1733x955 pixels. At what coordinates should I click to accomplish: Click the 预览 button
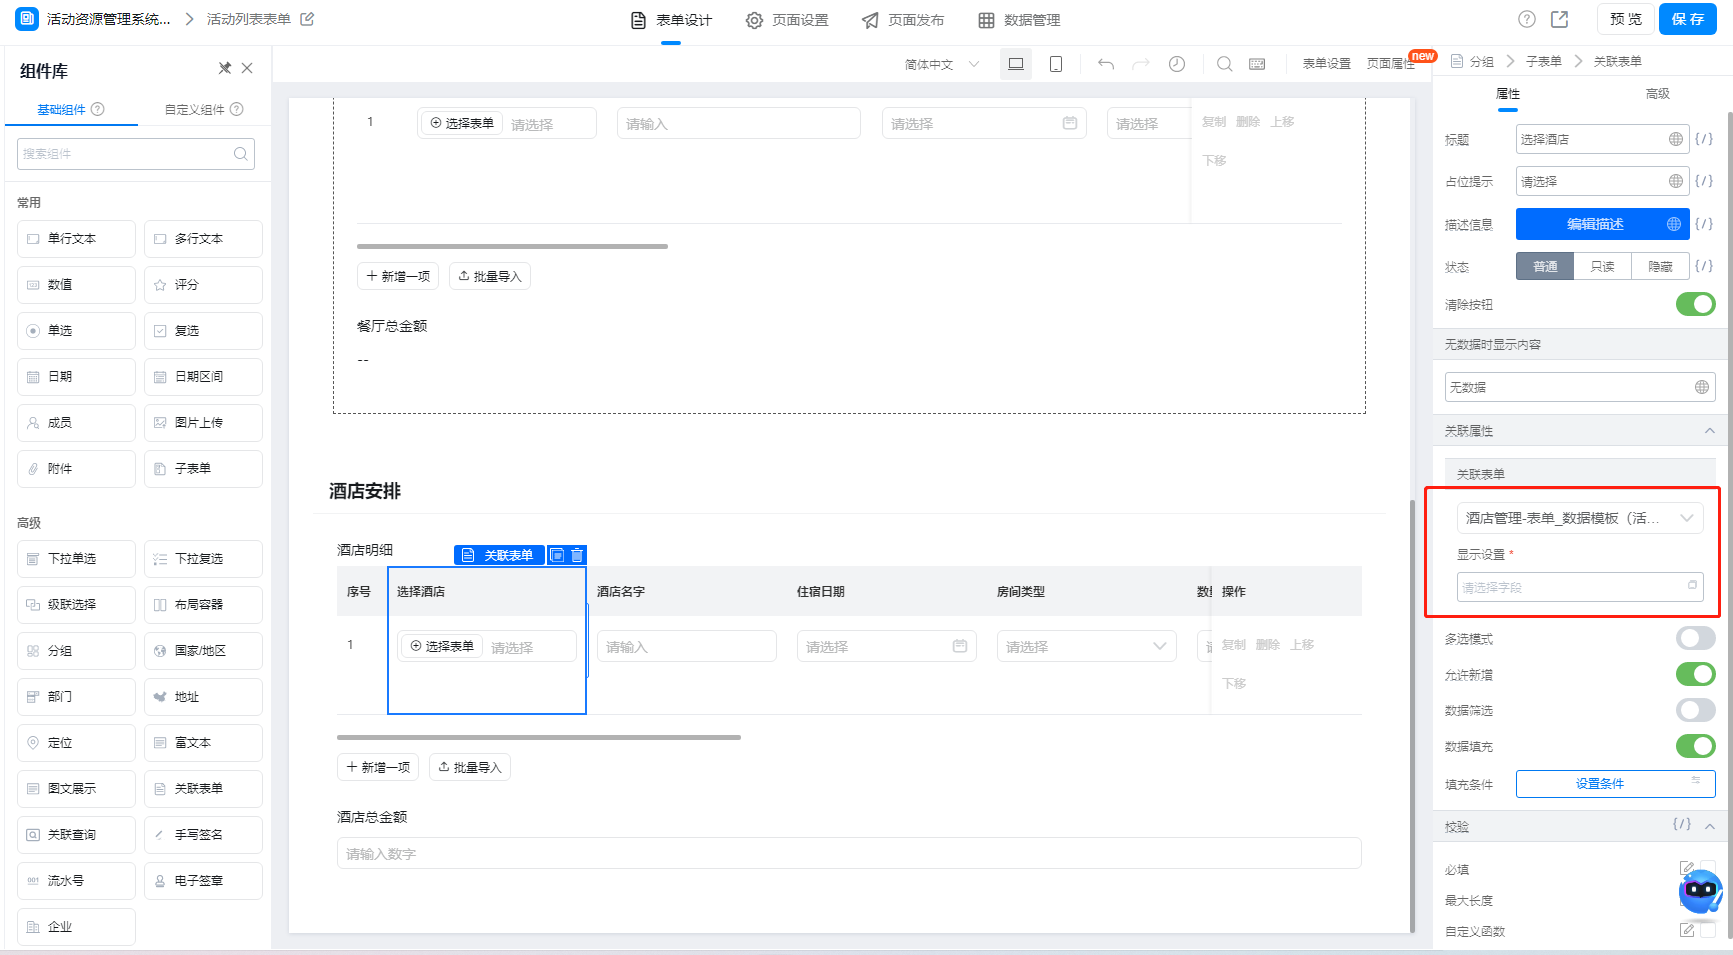pos(1626,19)
